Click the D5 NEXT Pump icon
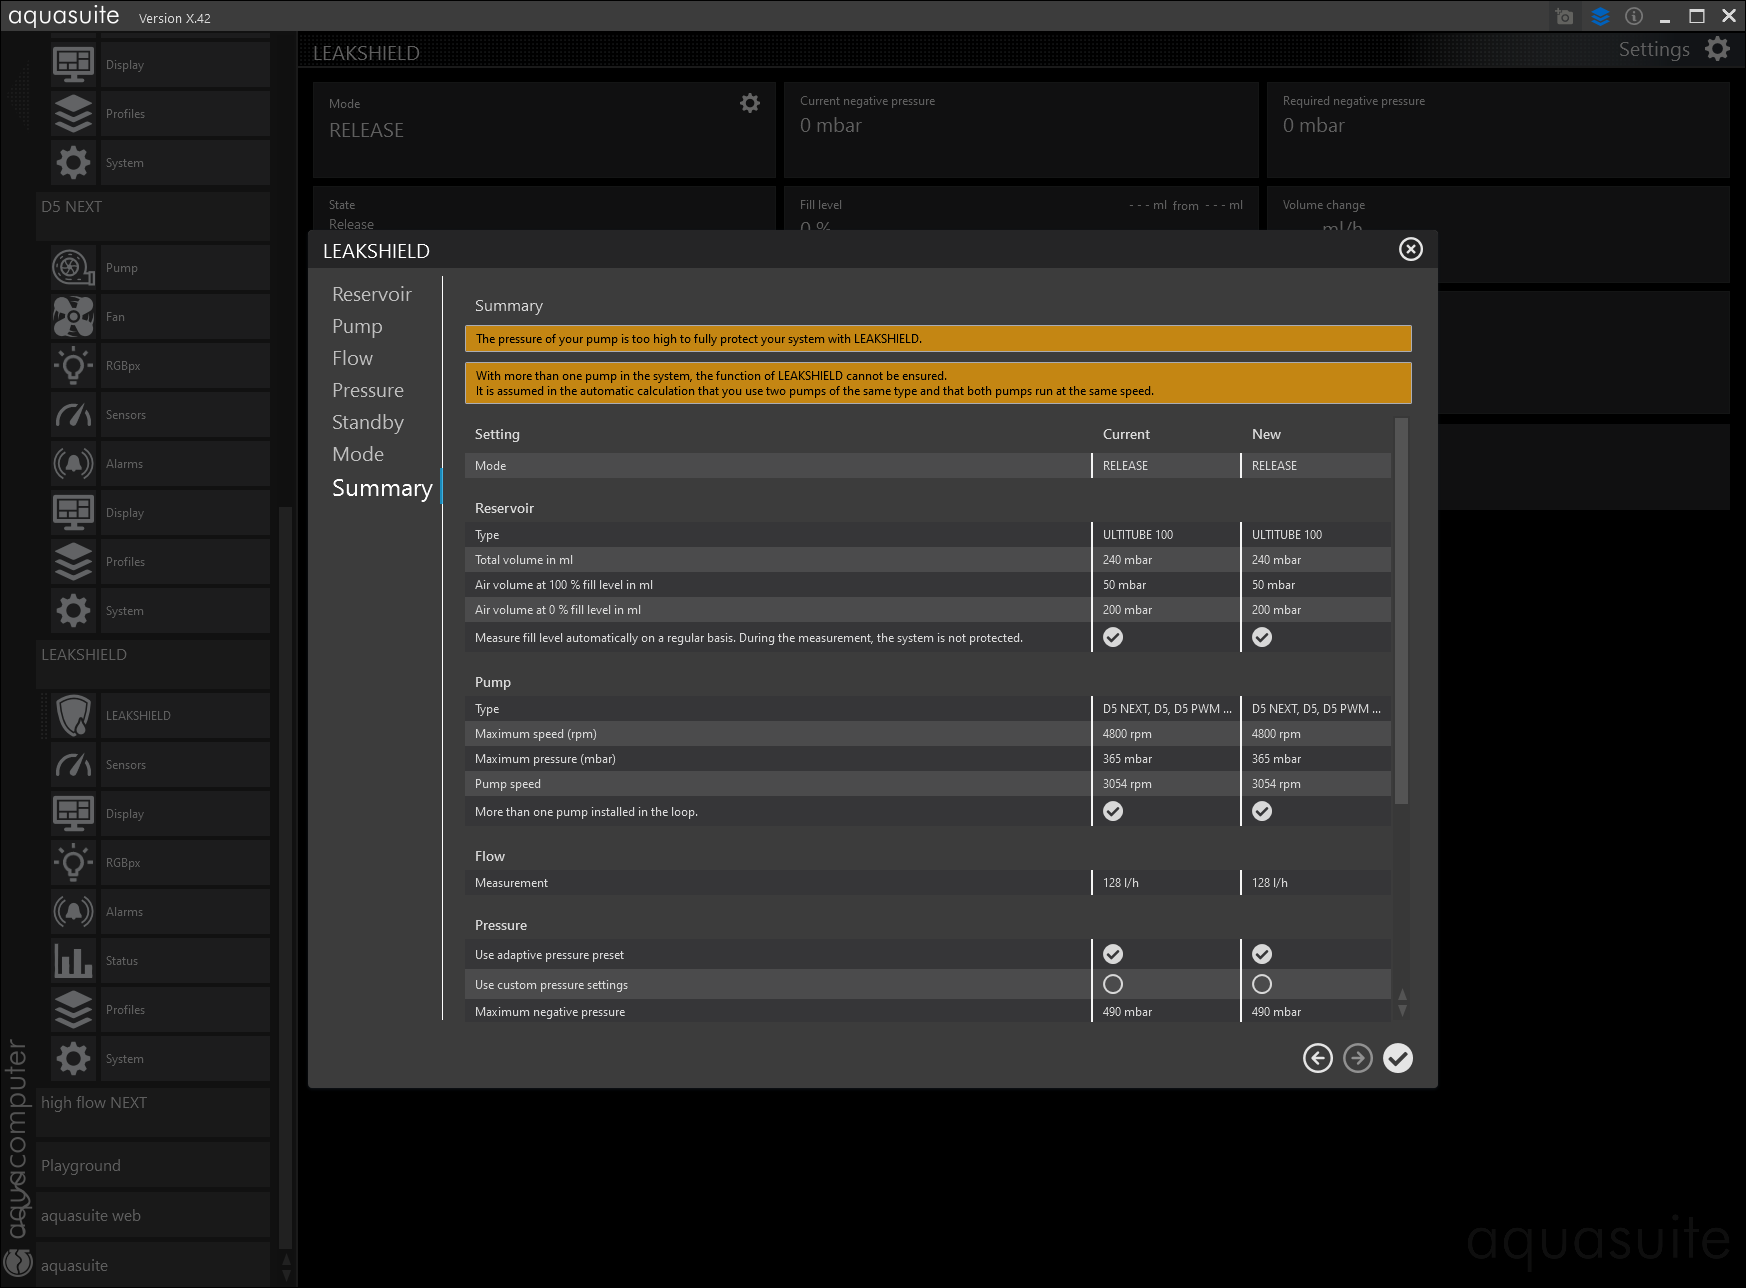The height and width of the screenshot is (1288, 1746). [73, 268]
